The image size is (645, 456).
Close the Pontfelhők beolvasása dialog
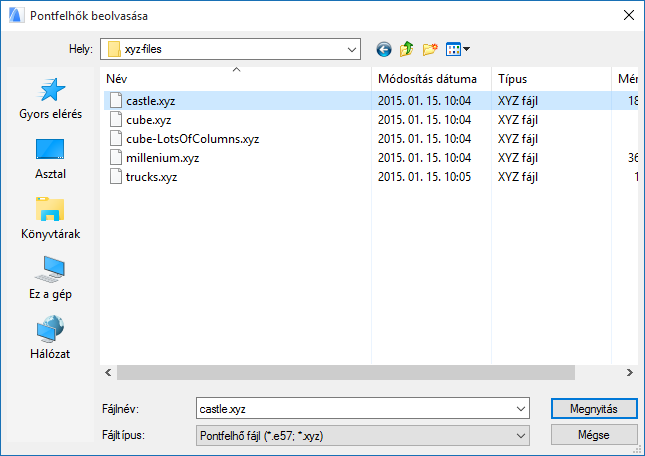[629, 16]
